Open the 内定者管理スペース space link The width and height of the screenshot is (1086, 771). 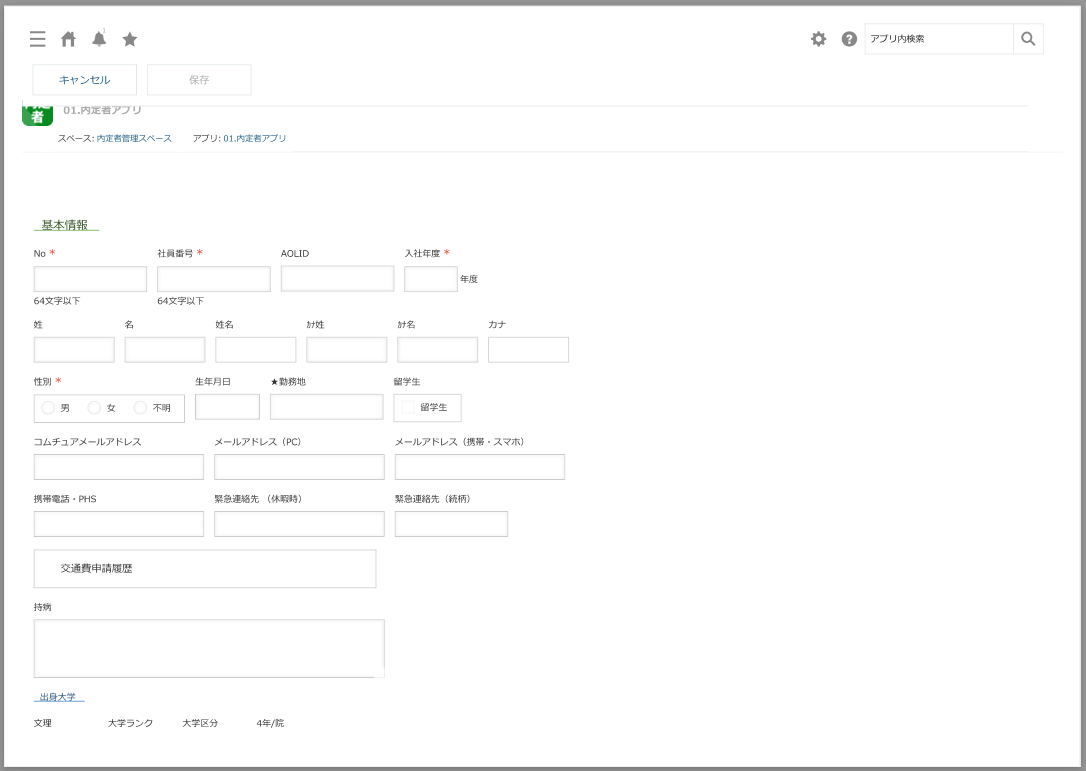[x=134, y=139]
